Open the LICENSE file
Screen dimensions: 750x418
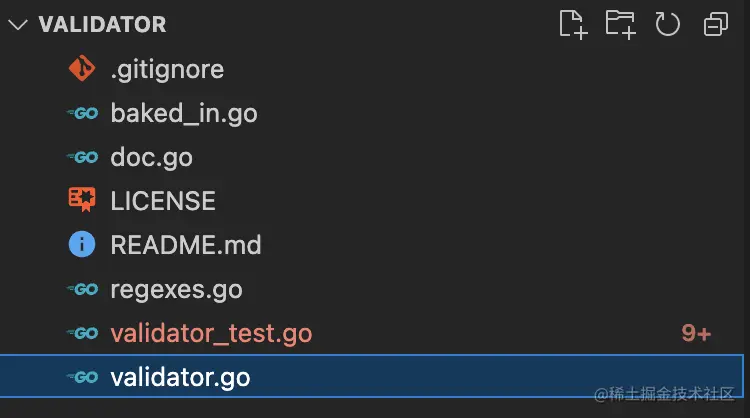[163, 200]
